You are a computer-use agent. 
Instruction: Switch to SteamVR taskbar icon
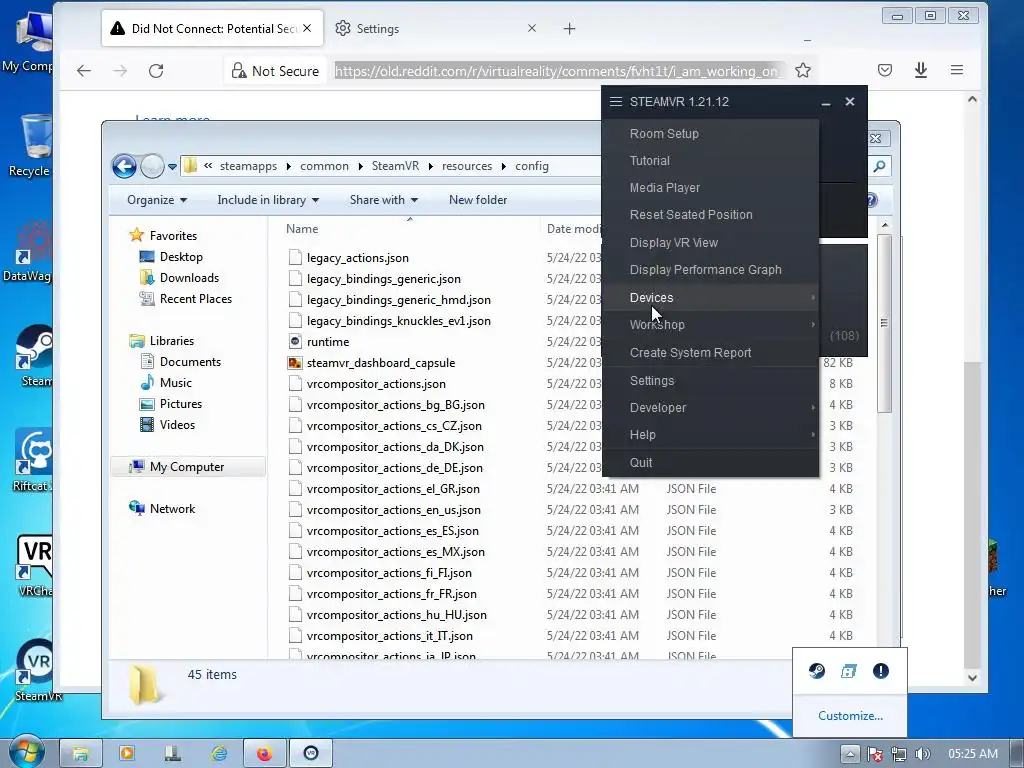pos(311,754)
